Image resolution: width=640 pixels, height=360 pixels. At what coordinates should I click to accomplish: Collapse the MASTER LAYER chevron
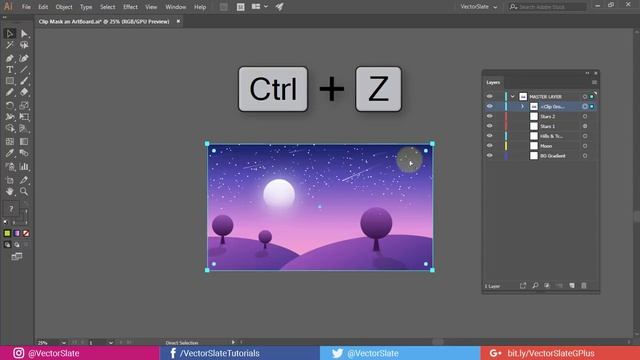pos(513,97)
